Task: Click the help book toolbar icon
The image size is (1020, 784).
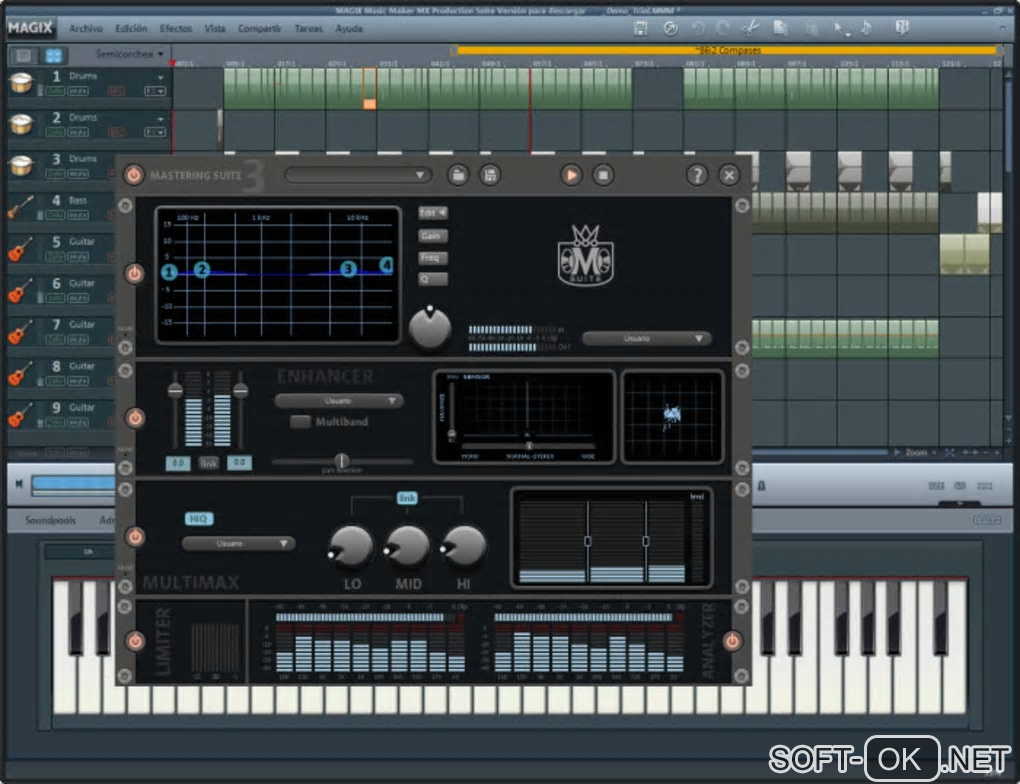Action: click(902, 28)
